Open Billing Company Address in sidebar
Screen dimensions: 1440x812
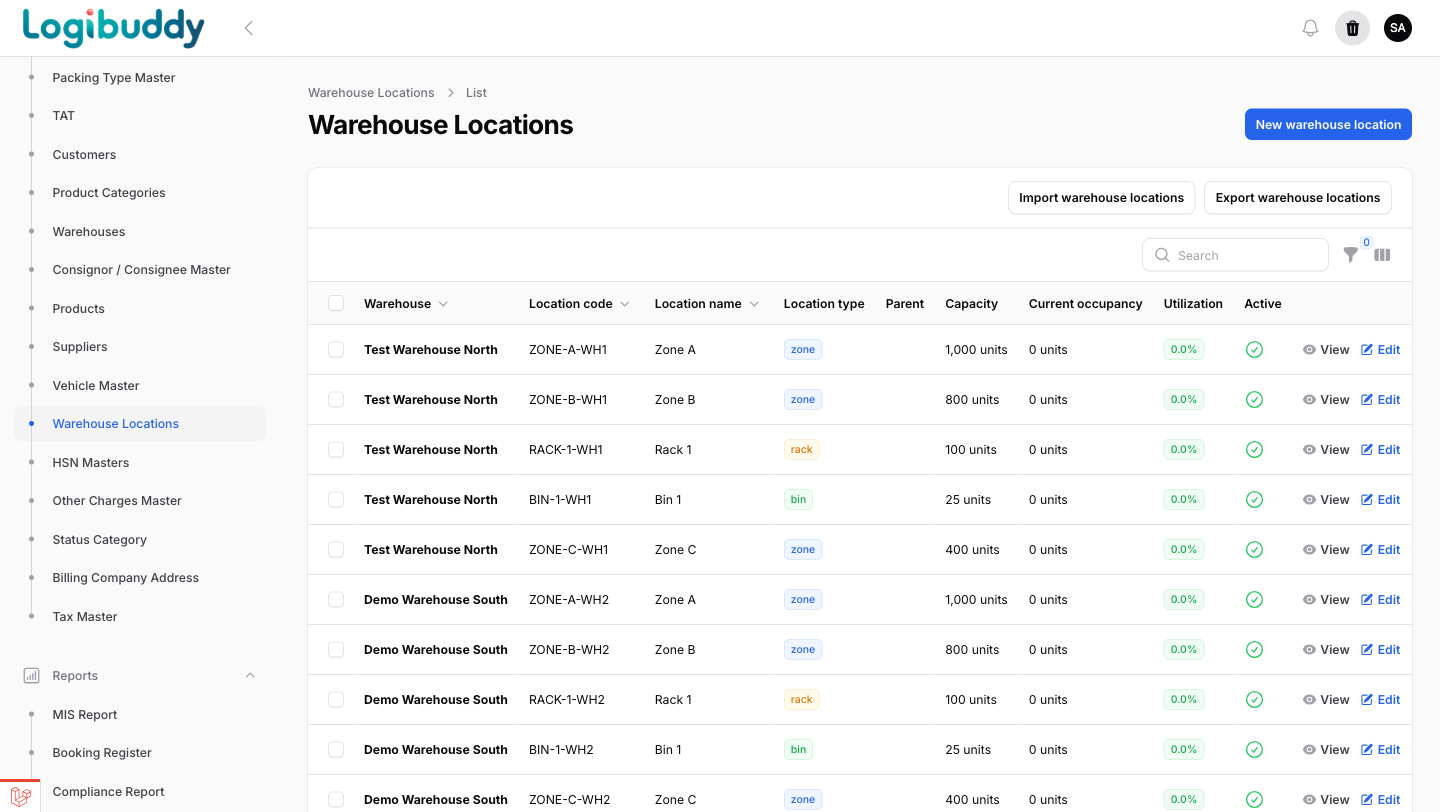[x=126, y=578]
